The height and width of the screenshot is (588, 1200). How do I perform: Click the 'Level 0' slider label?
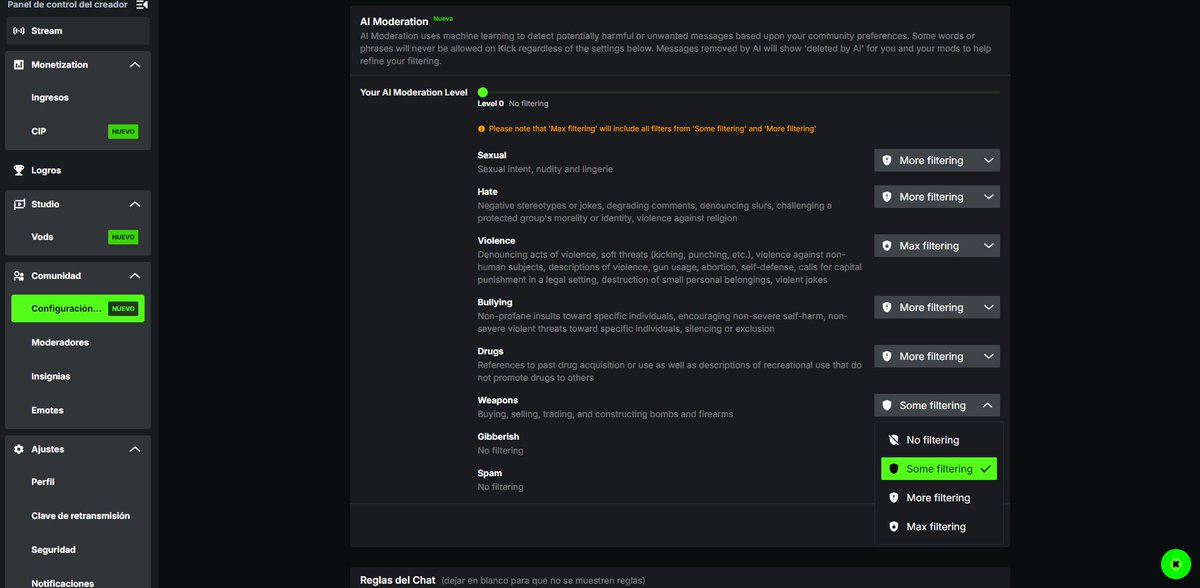tap(490, 104)
